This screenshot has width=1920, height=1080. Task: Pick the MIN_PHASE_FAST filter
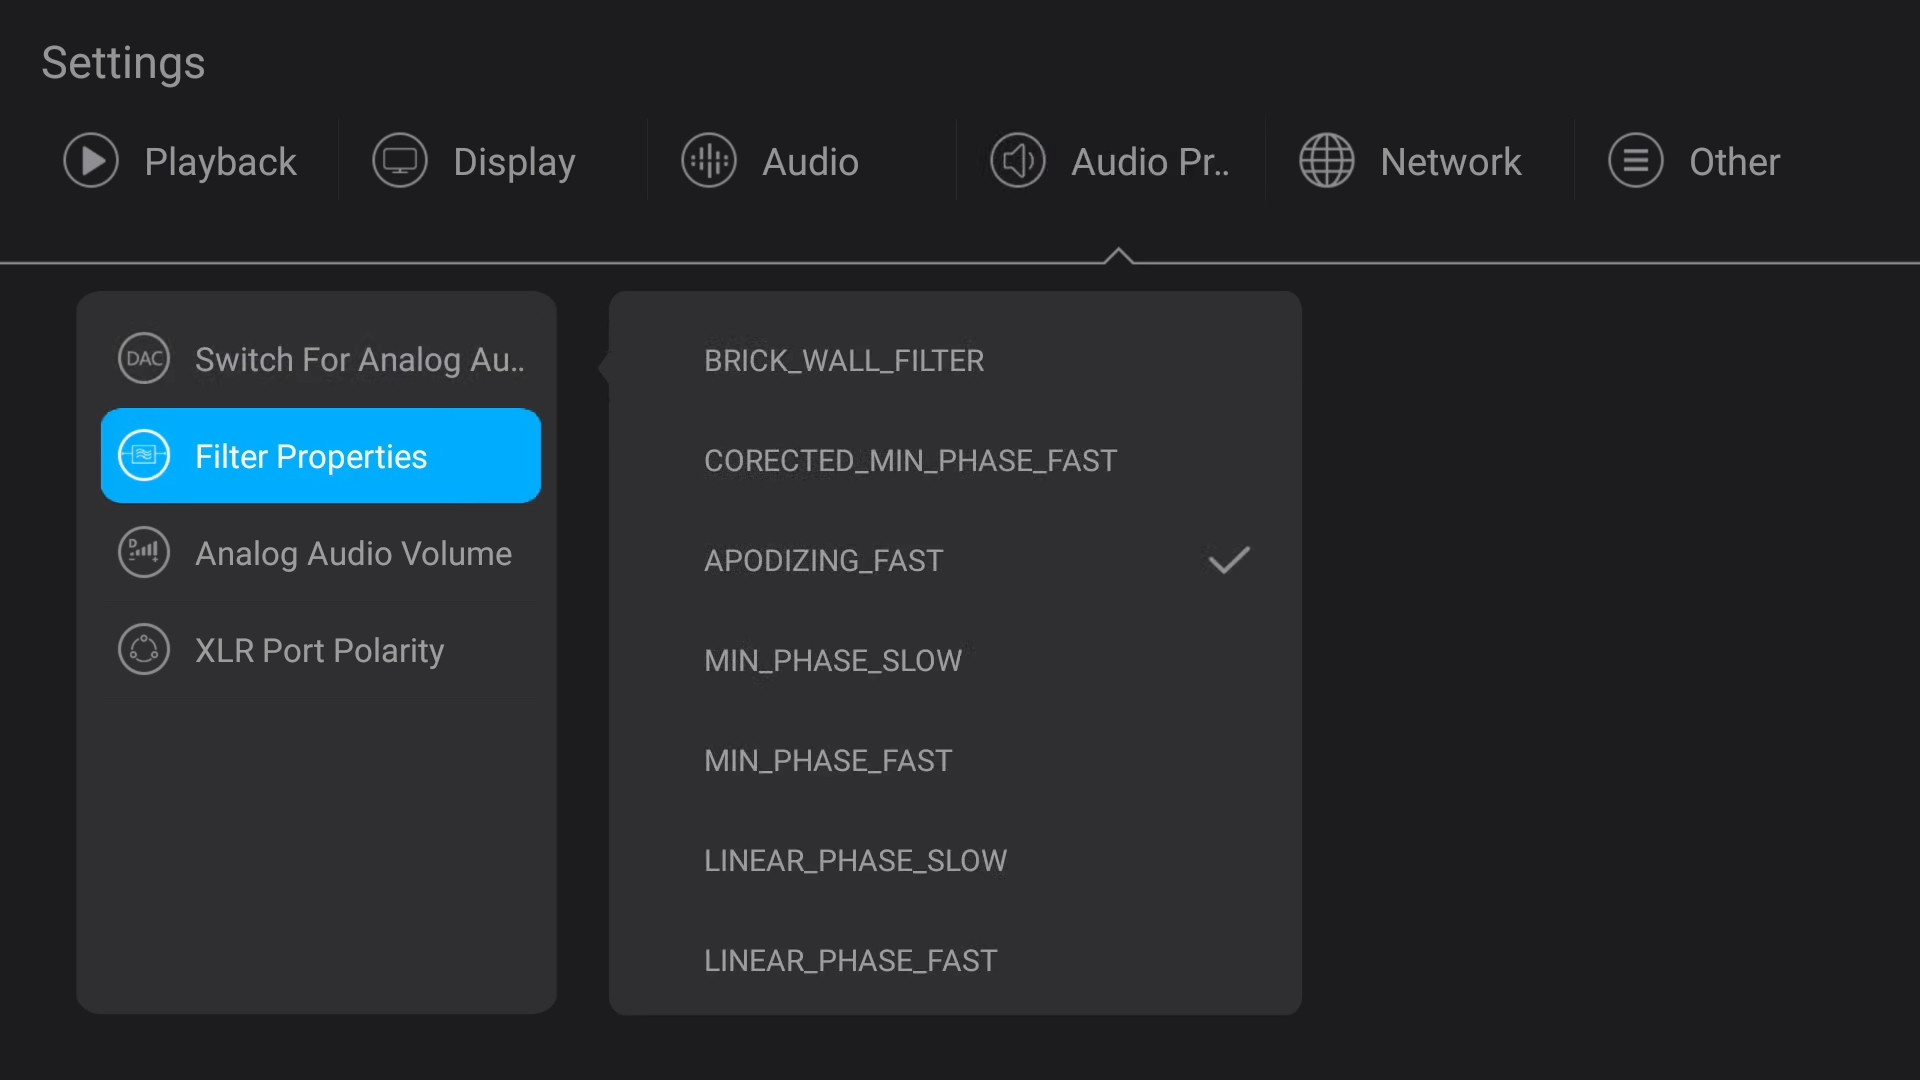[x=828, y=761]
